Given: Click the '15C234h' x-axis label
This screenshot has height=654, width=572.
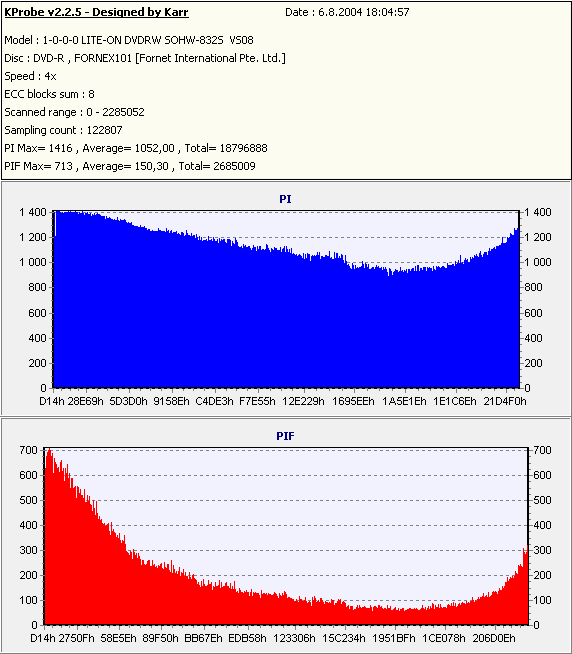Looking at the screenshot, I should (x=344, y=638).
